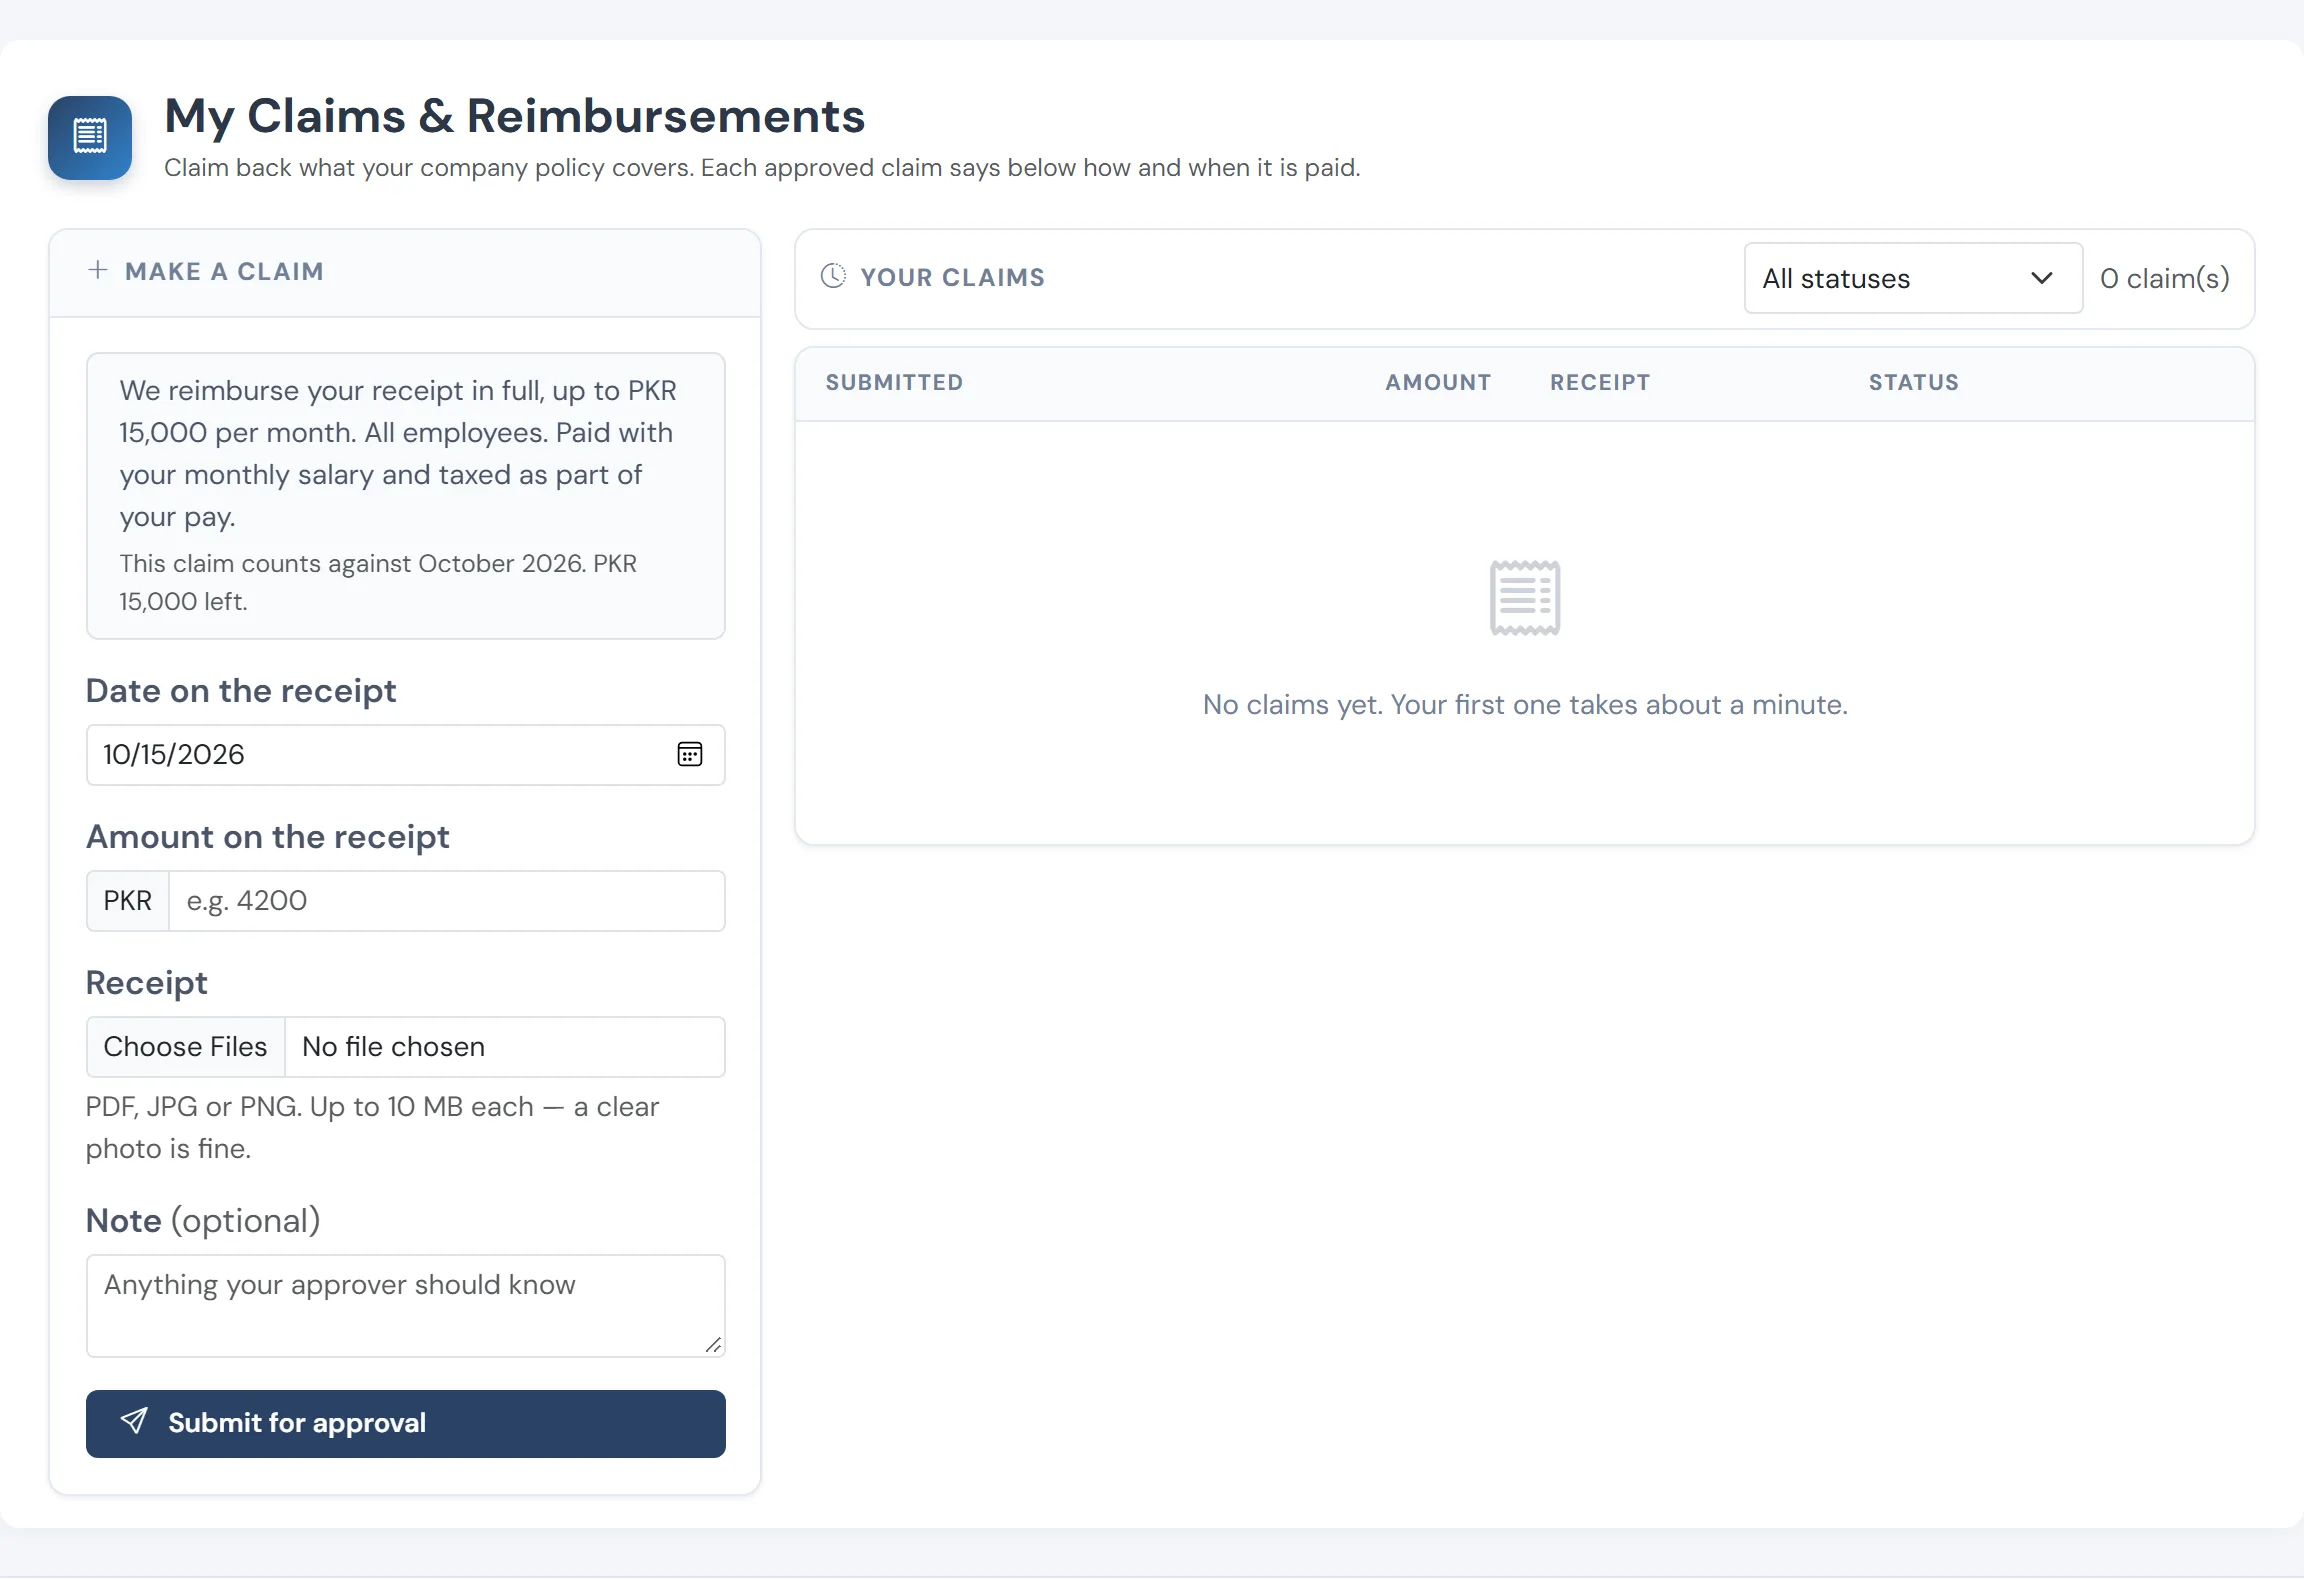Open the calendar picker icon
This screenshot has width=2304, height=1580.
tap(690, 754)
